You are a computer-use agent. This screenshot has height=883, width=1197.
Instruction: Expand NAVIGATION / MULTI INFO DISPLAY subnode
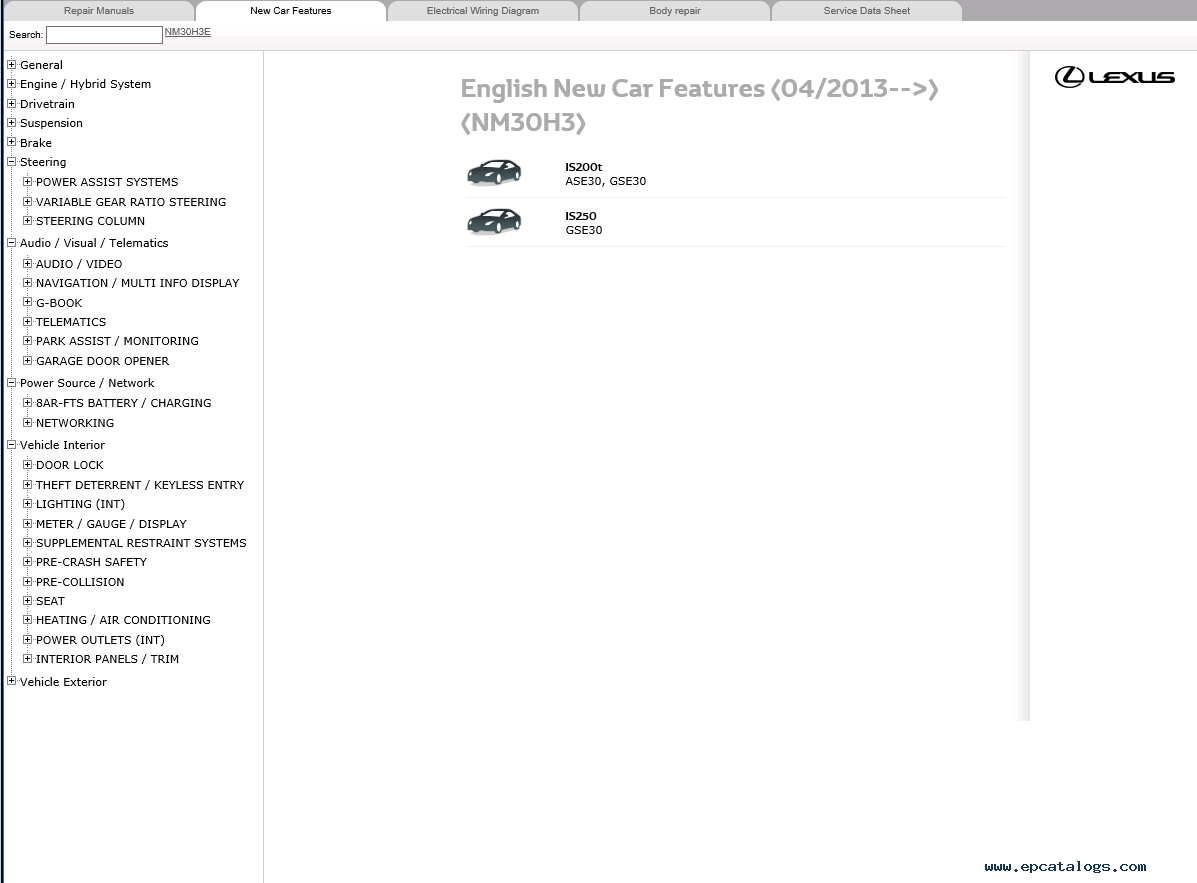pyautogui.click(x=27, y=282)
